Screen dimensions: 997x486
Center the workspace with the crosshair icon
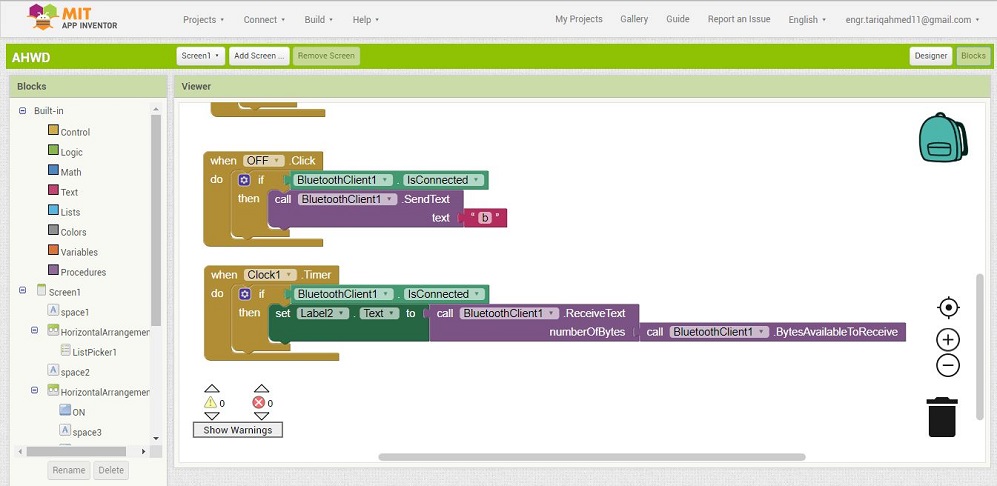coord(948,308)
